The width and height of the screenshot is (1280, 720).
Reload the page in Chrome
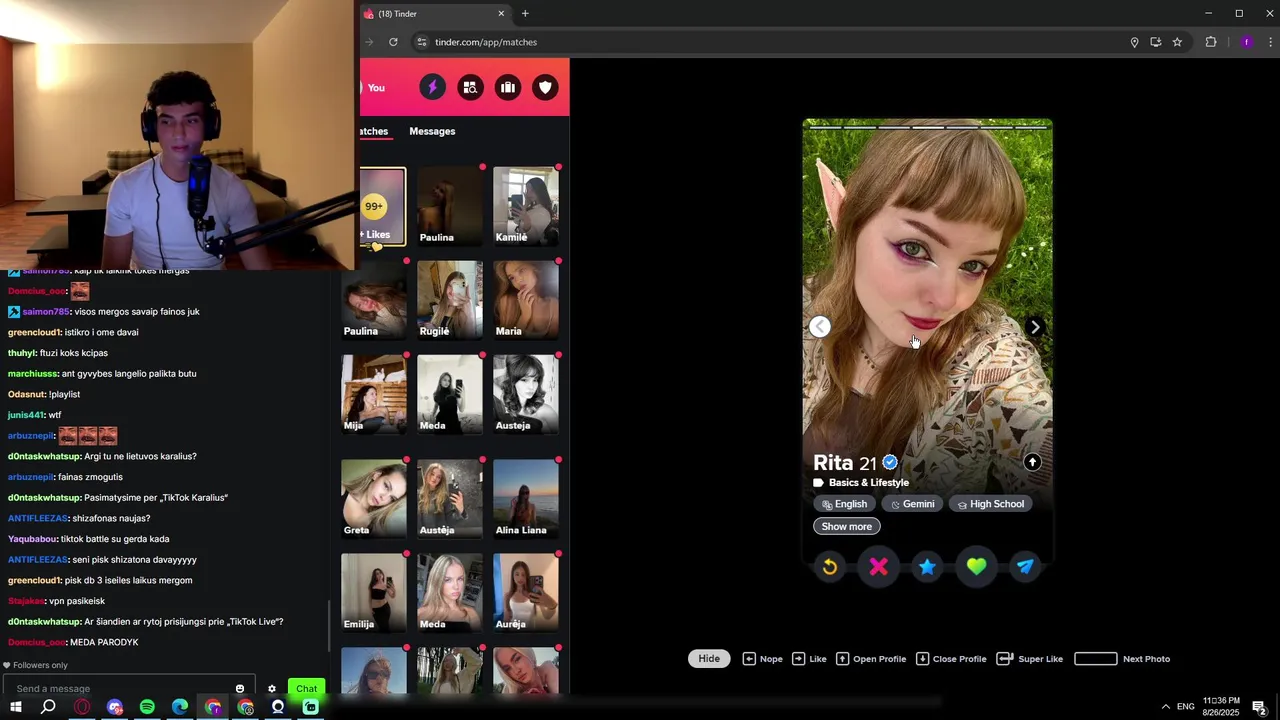click(393, 42)
